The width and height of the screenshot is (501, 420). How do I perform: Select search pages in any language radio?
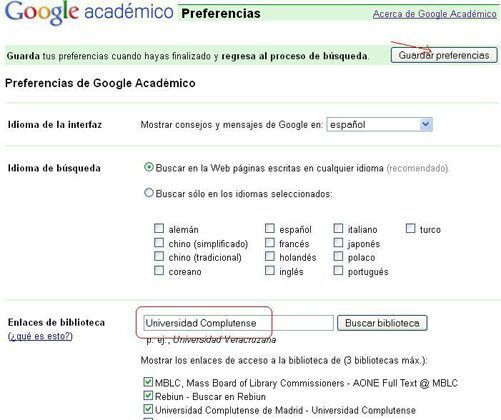pyautogui.click(x=149, y=167)
